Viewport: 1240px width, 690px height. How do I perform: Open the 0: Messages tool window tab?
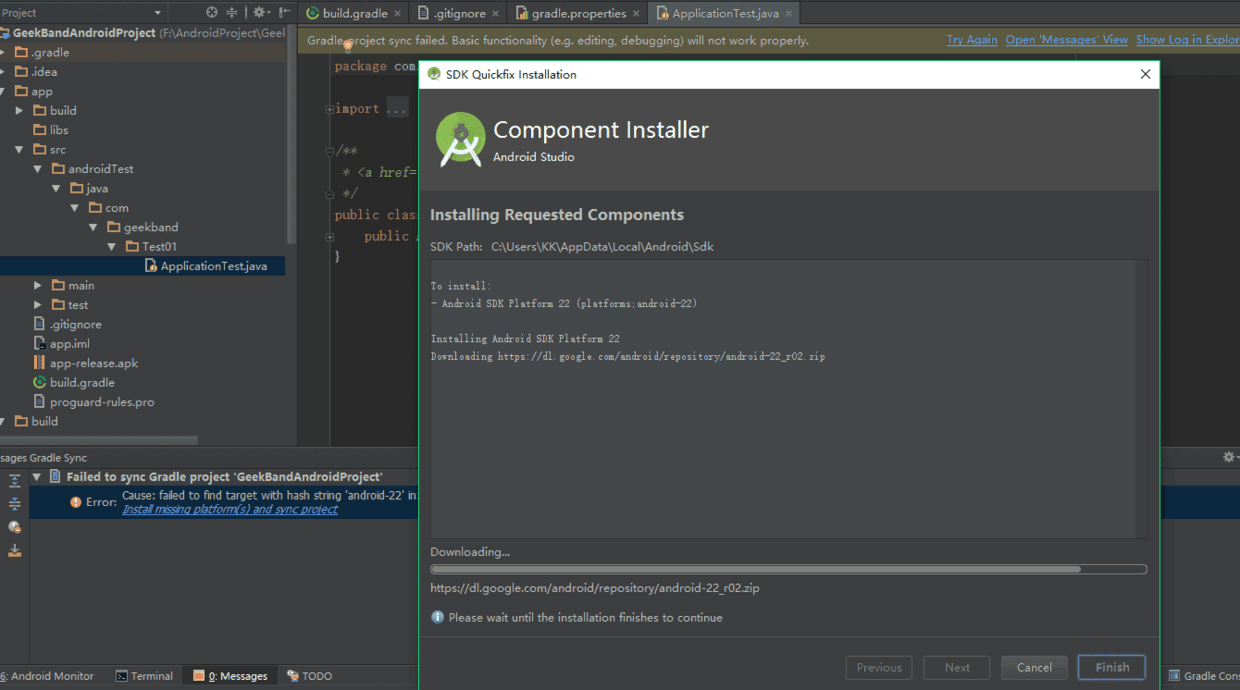(230, 676)
